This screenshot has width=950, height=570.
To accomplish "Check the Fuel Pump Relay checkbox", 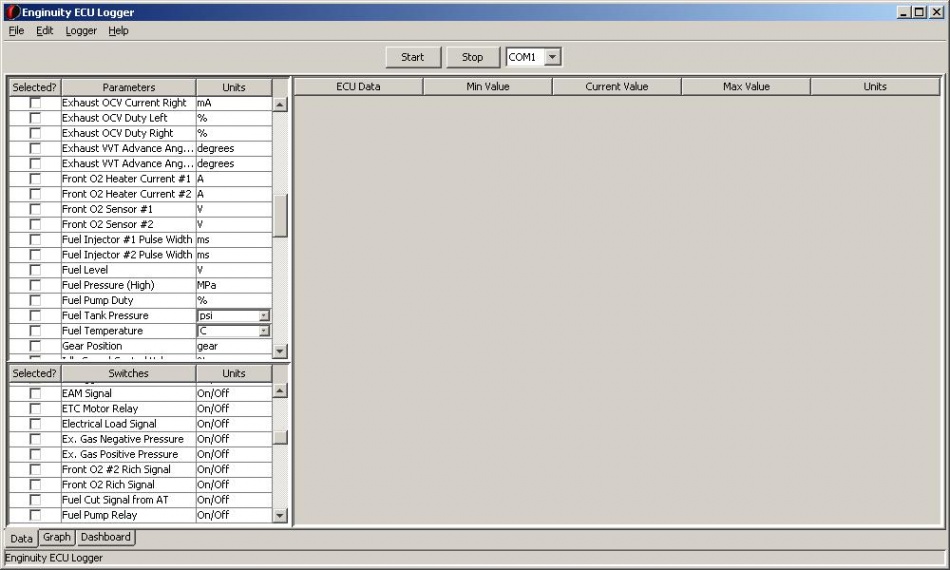I will tap(35, 515).
